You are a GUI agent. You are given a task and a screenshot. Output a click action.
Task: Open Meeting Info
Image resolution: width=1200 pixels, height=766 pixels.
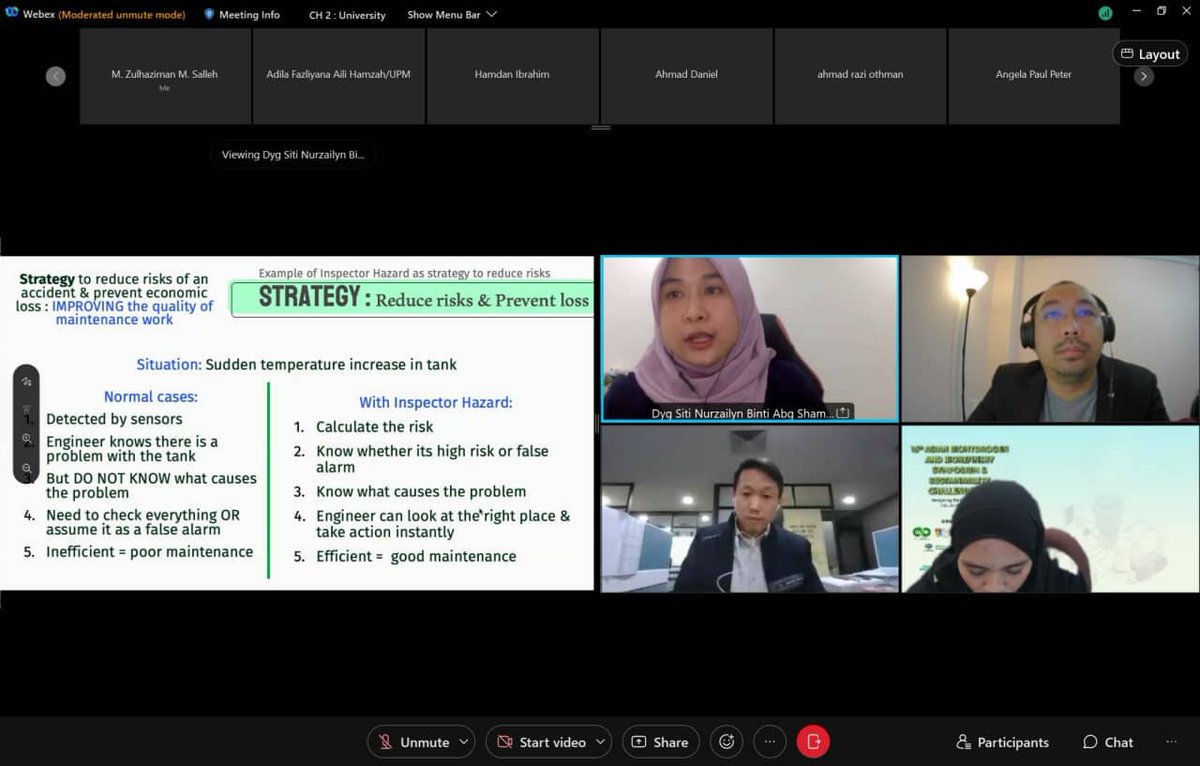242,15
